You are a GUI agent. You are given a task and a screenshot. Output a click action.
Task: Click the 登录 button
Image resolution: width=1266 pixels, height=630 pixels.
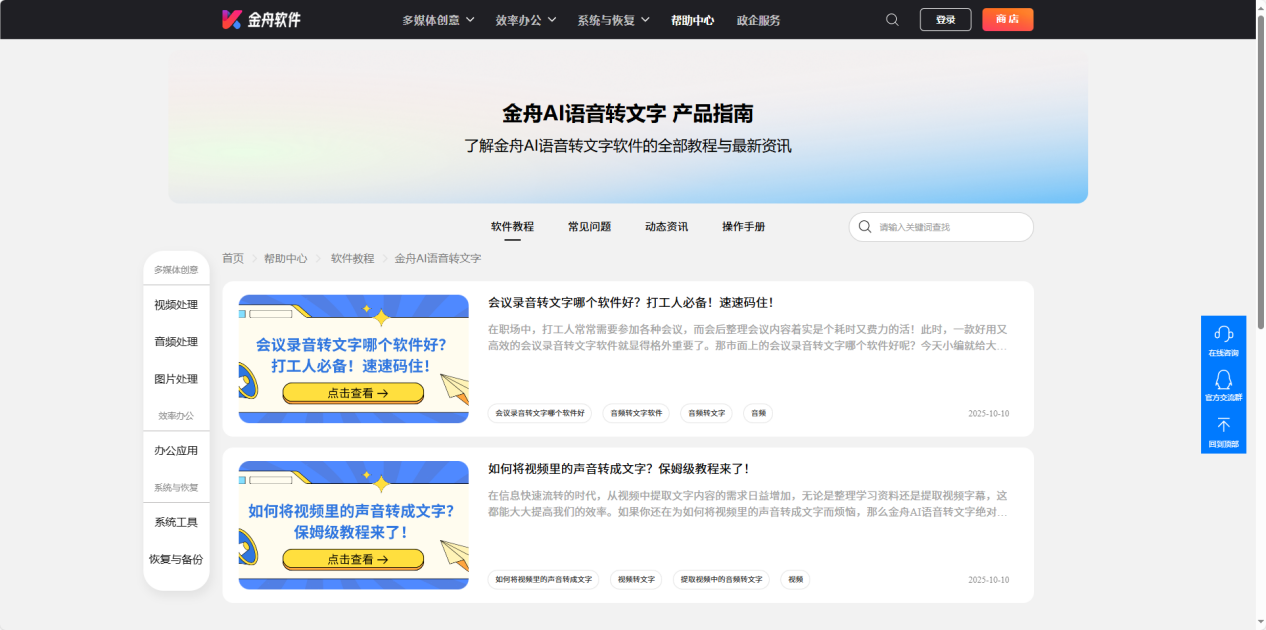pyautogui.click(x=945, y=20)
